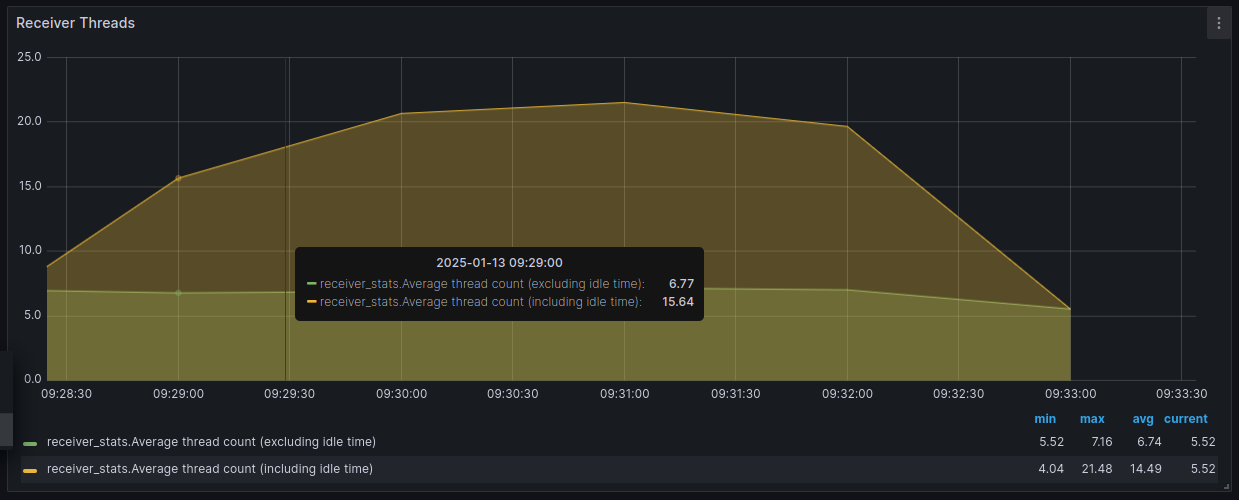Click the min value 4.04
The height and width of the screenshot is (500, 1239).
pyautogui.click(x=1051, y=469)
